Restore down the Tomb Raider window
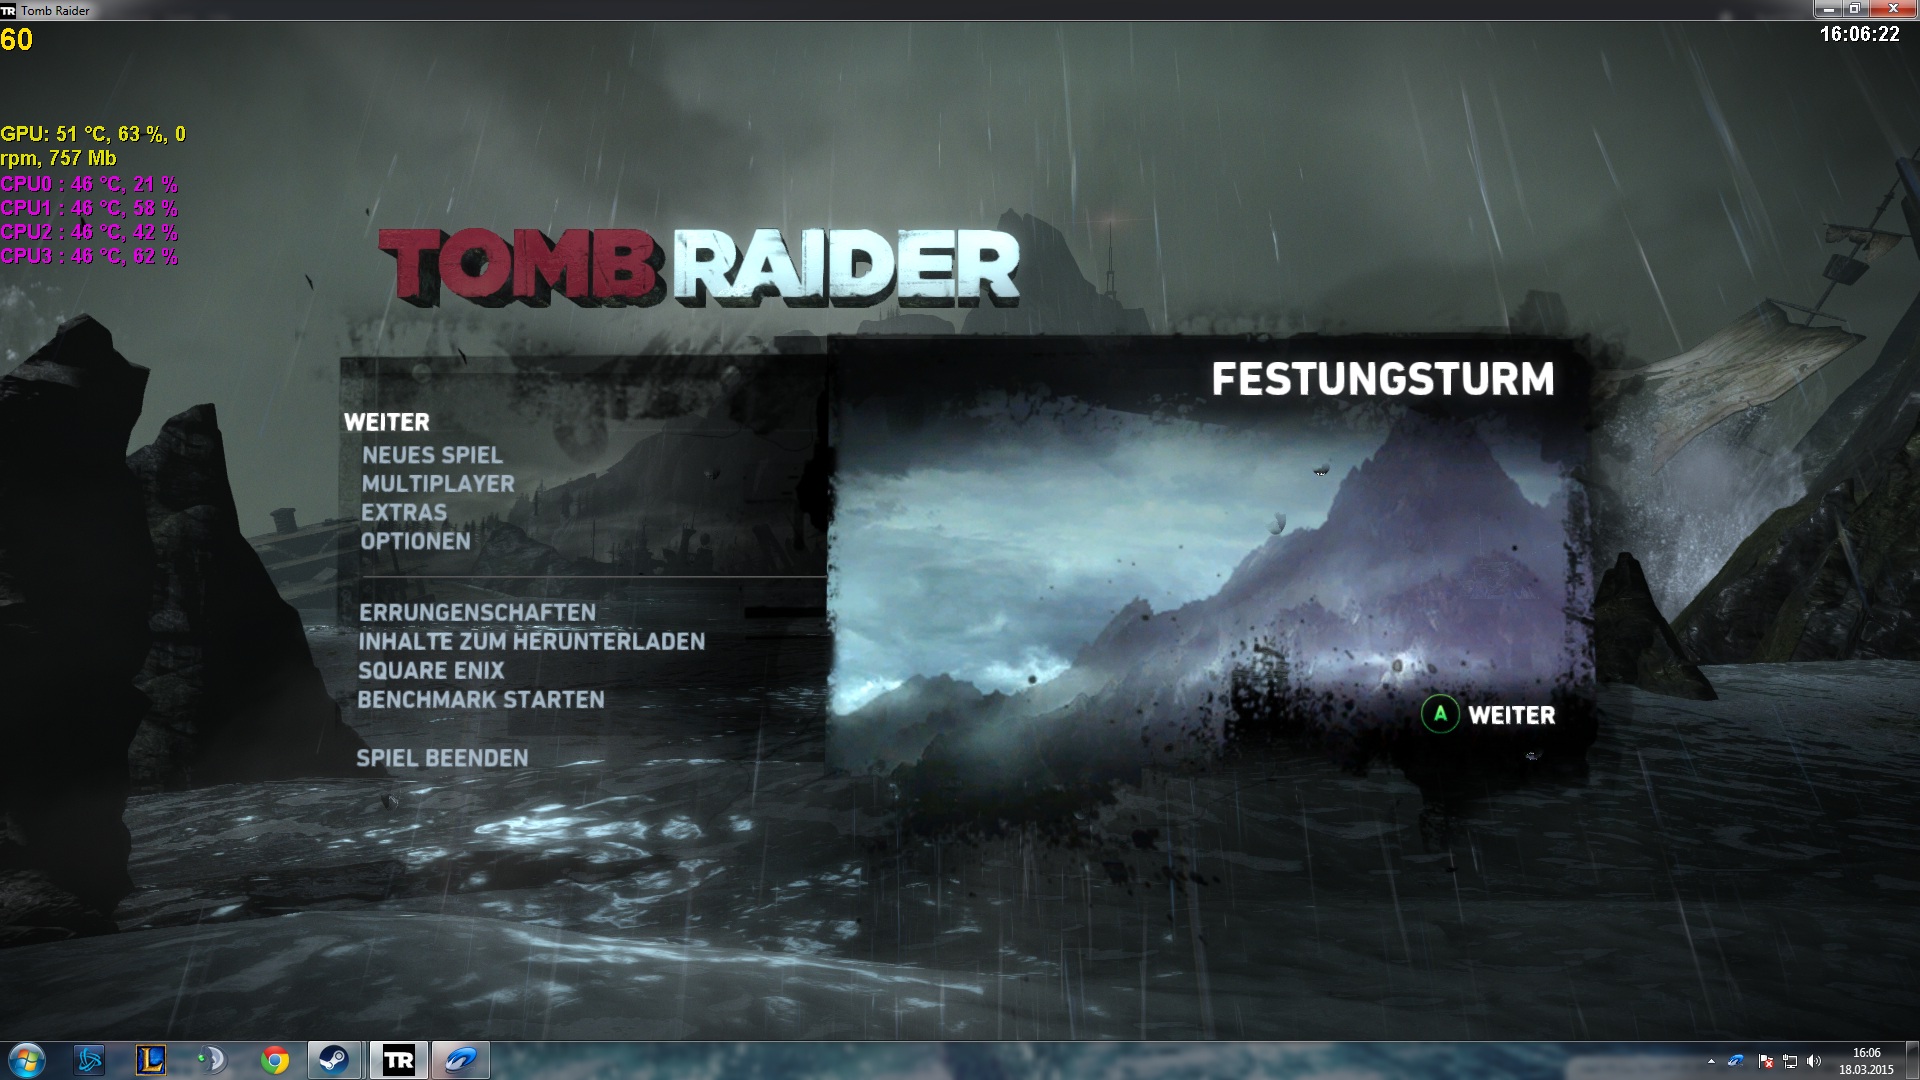Screen dimensions: 1920x1080 pos(1854,9)
